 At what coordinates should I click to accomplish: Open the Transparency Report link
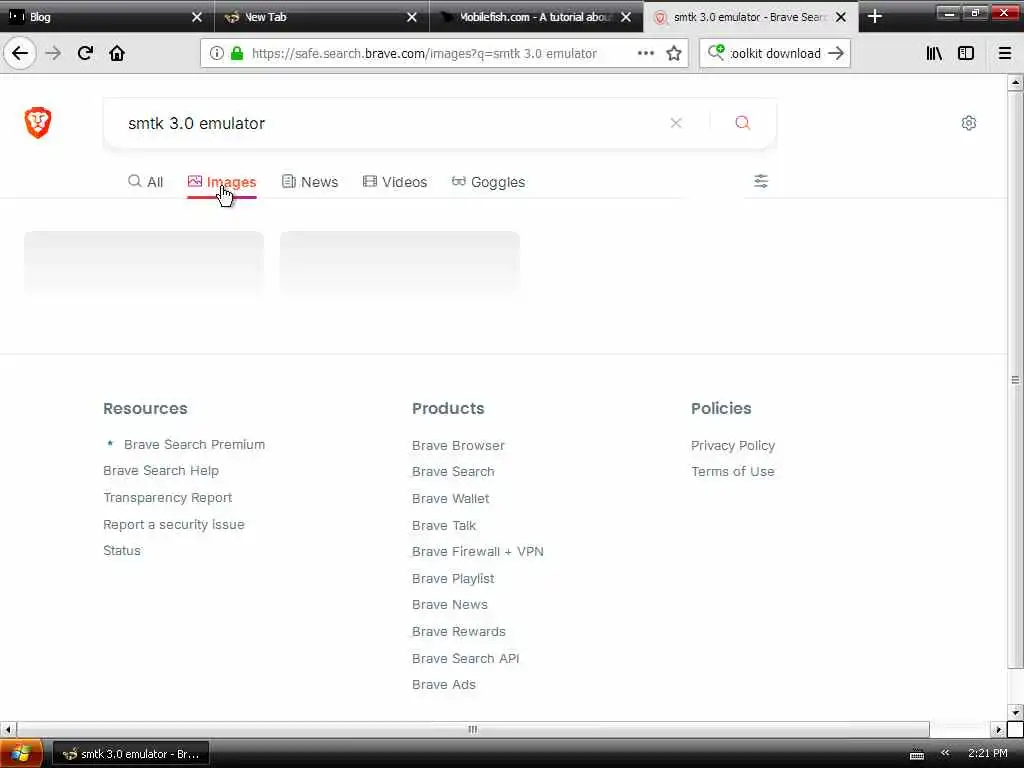(167, 497)
